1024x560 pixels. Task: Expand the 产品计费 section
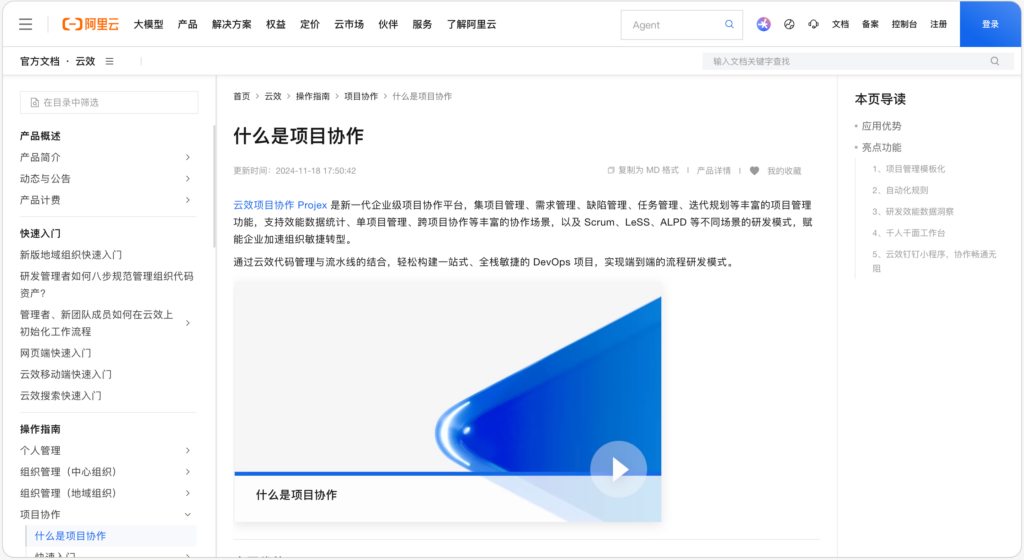187,200
